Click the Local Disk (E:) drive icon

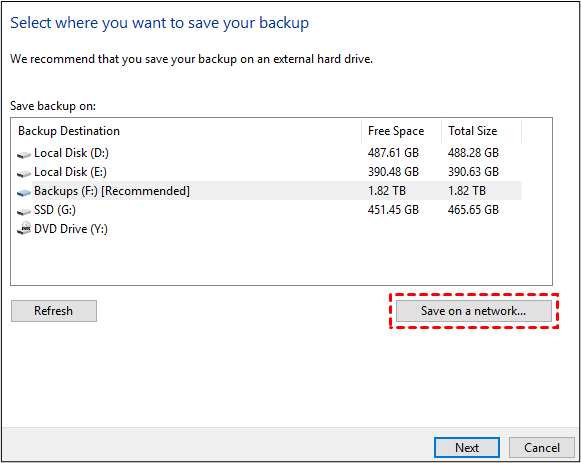point(24,173)
